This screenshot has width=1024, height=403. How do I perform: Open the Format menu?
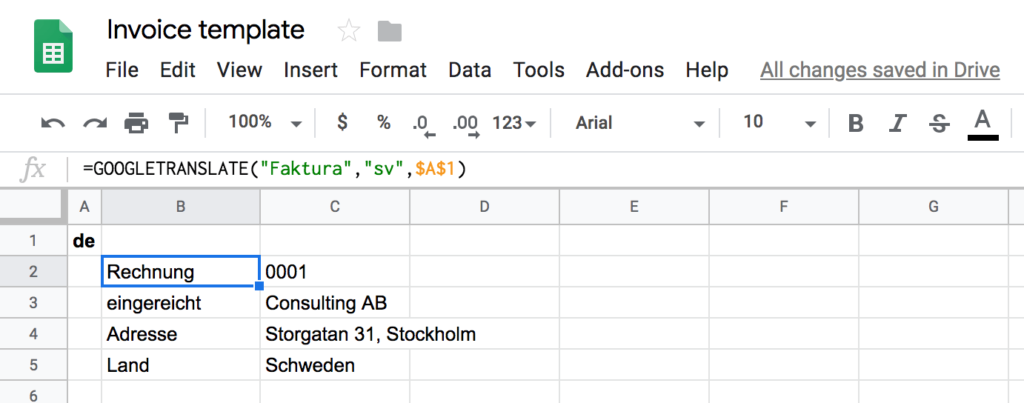tap(393, 70)
